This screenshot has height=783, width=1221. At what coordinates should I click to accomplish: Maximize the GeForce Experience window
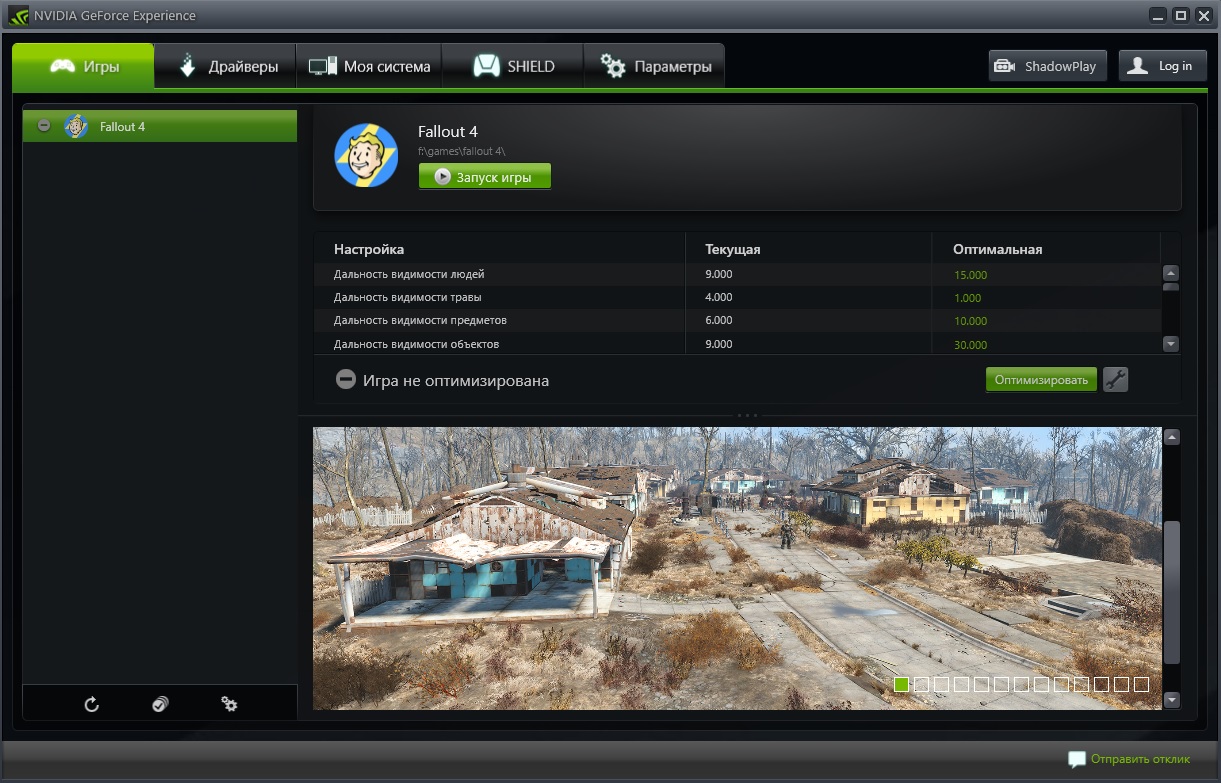tap(1180, 15)
